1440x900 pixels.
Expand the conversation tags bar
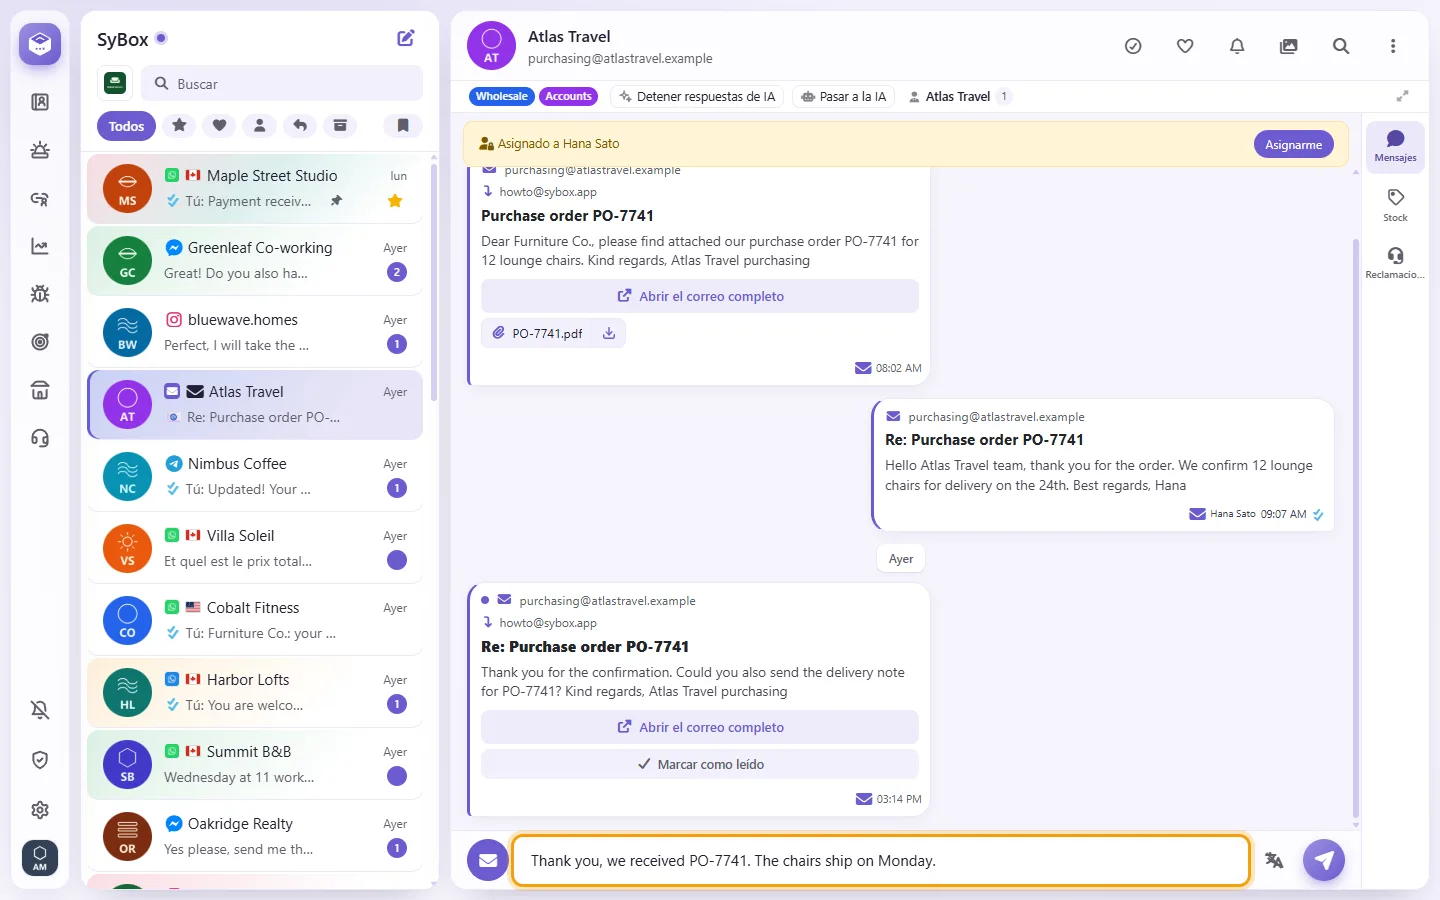click(x=1403, y=96)
